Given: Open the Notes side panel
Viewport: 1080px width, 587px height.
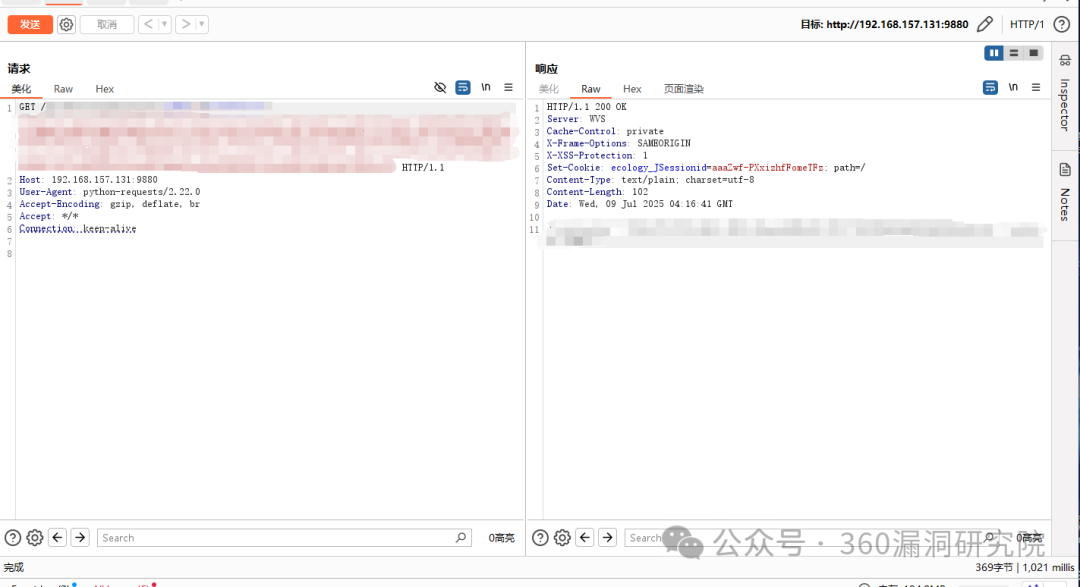Looking at the screenshot, I should [x=1065, y=190].
